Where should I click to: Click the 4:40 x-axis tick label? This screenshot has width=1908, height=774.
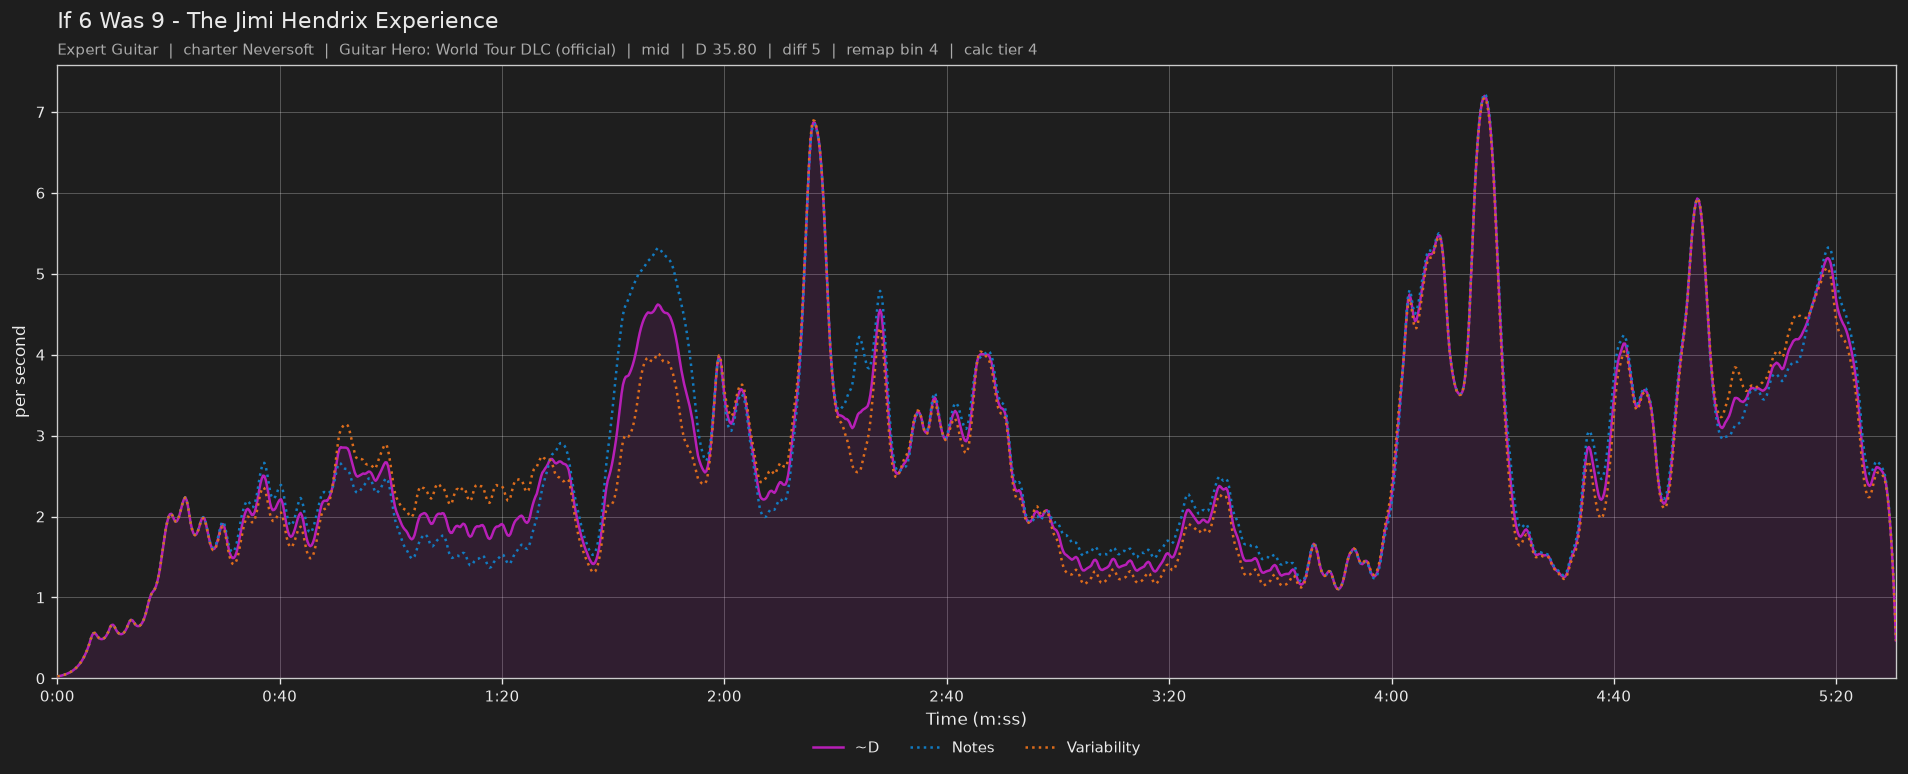click(1614, 696)
